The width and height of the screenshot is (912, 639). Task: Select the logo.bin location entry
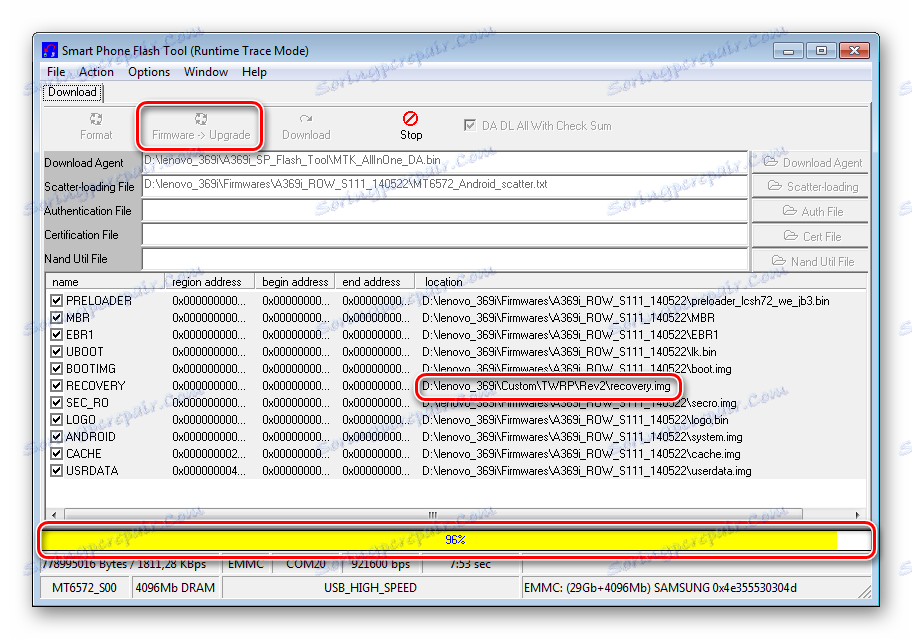[575, 420]
